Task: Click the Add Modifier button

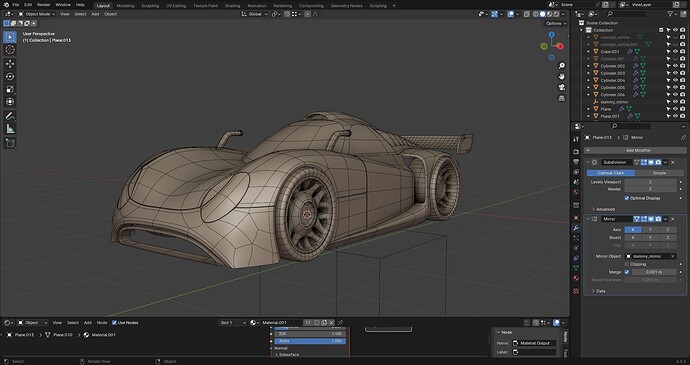Action: (635, 151)
